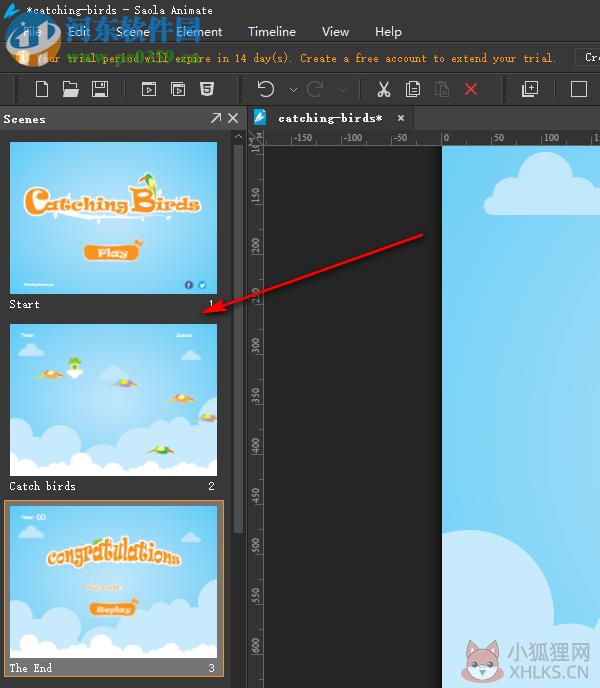Click the Redo arrow icon
The image size is (600, 688).
[x=315, y=89]
